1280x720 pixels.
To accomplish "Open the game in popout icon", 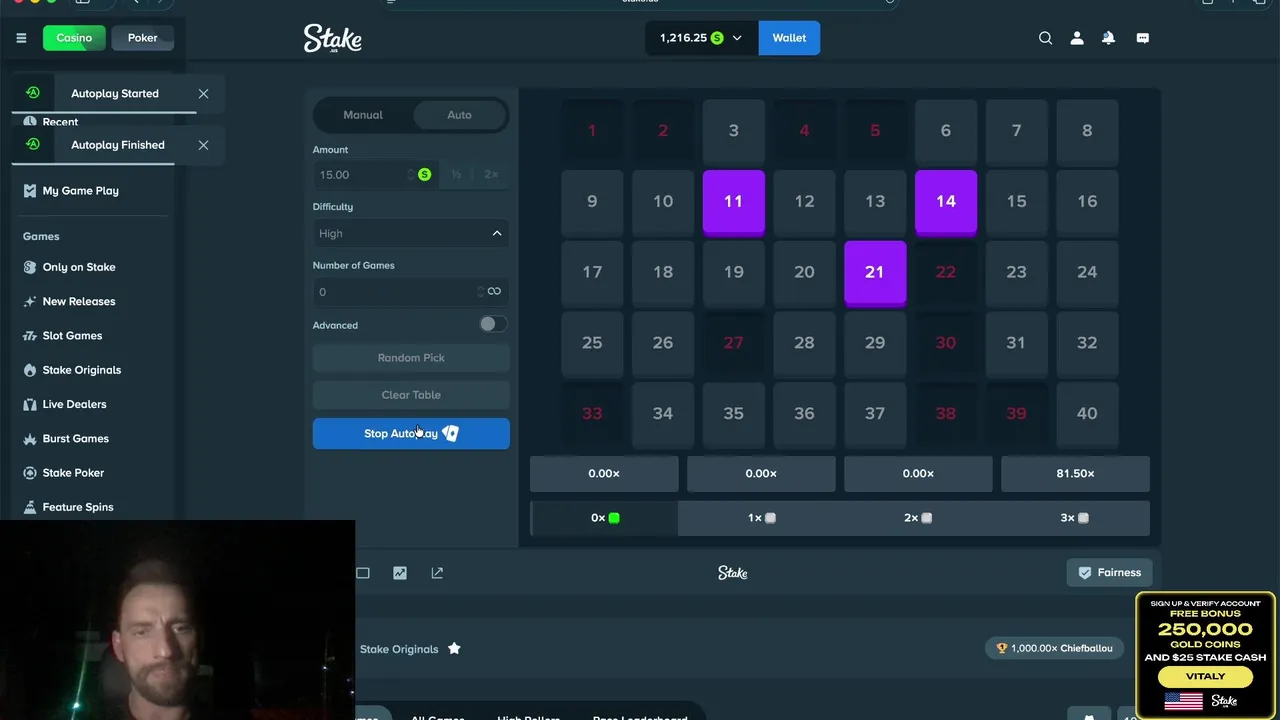I will 437,573.
